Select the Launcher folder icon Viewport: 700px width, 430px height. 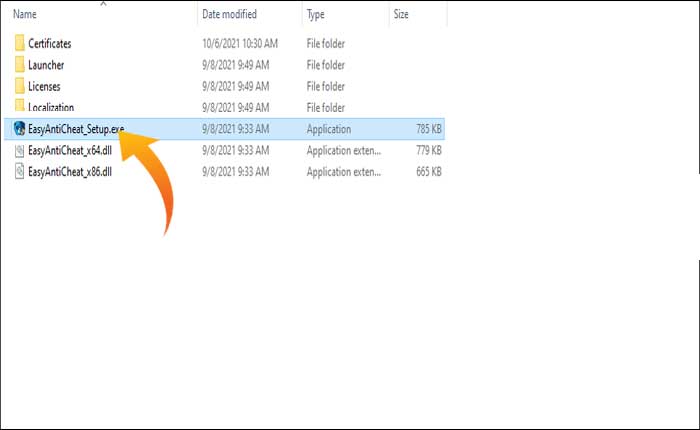pyautogui.click(x=20, y=65)
